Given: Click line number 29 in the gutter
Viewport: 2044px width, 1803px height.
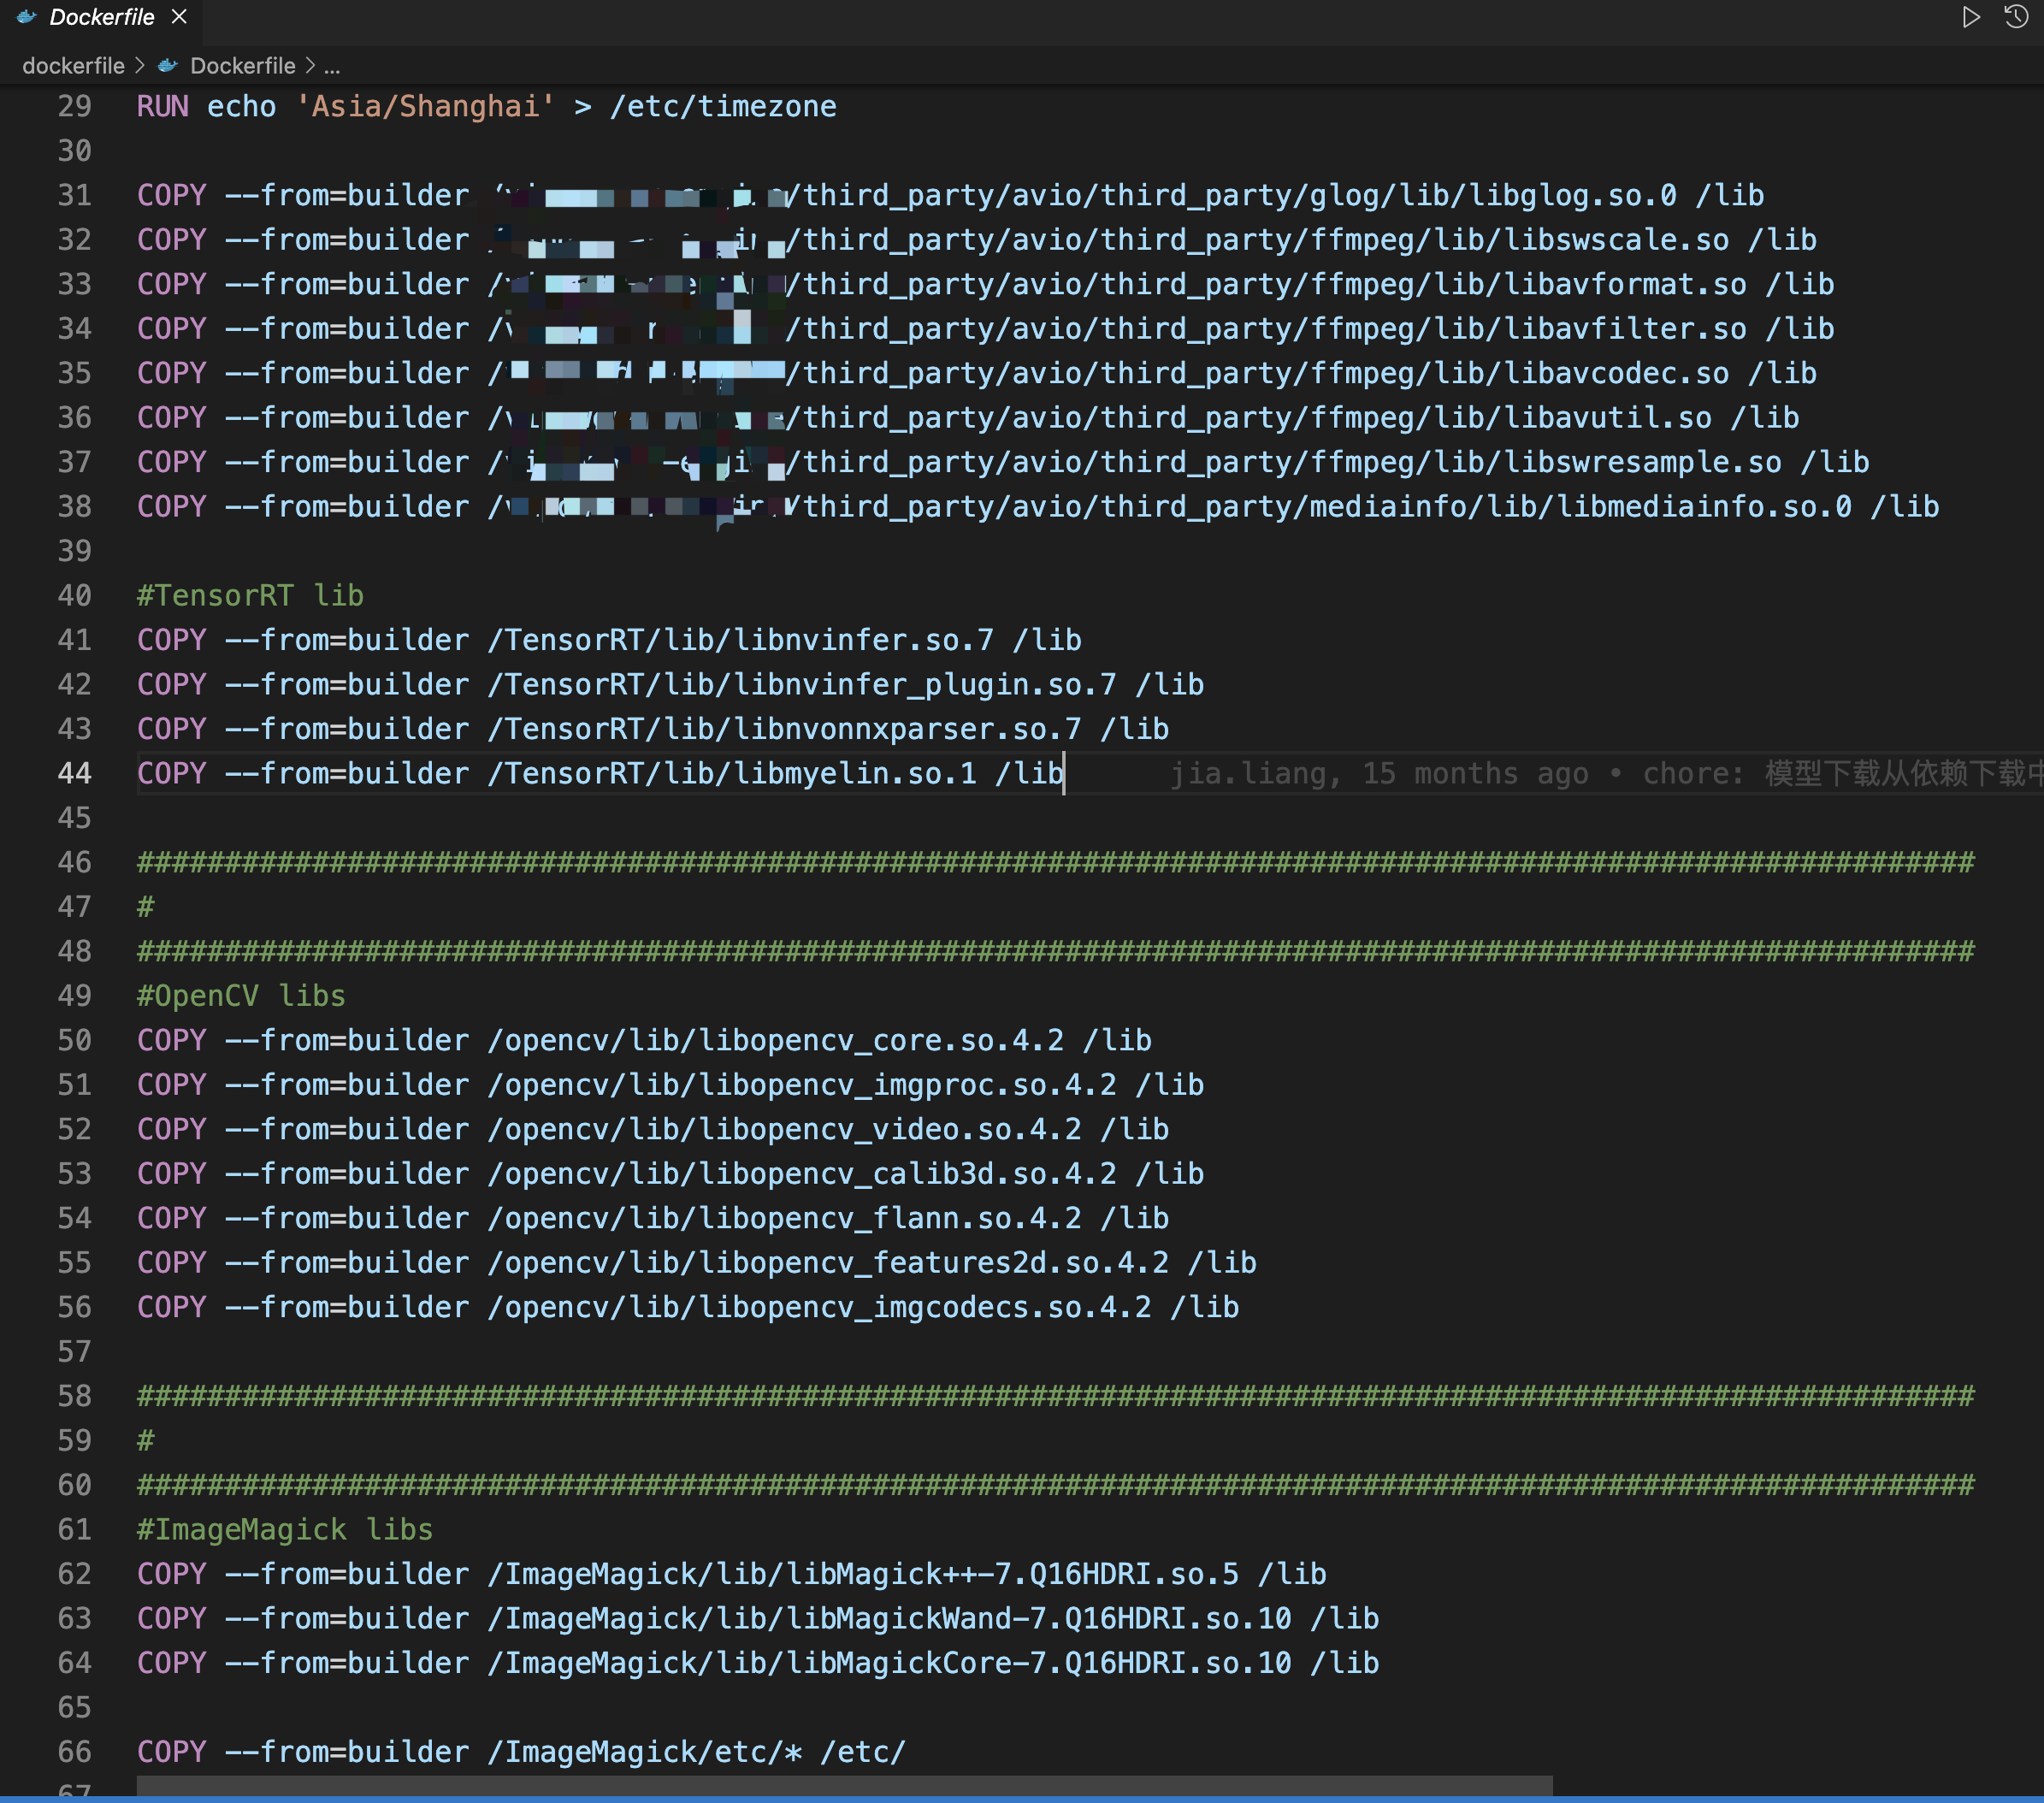Looking at the screenshot, I should pyautogui.click(x=74, y=107).
